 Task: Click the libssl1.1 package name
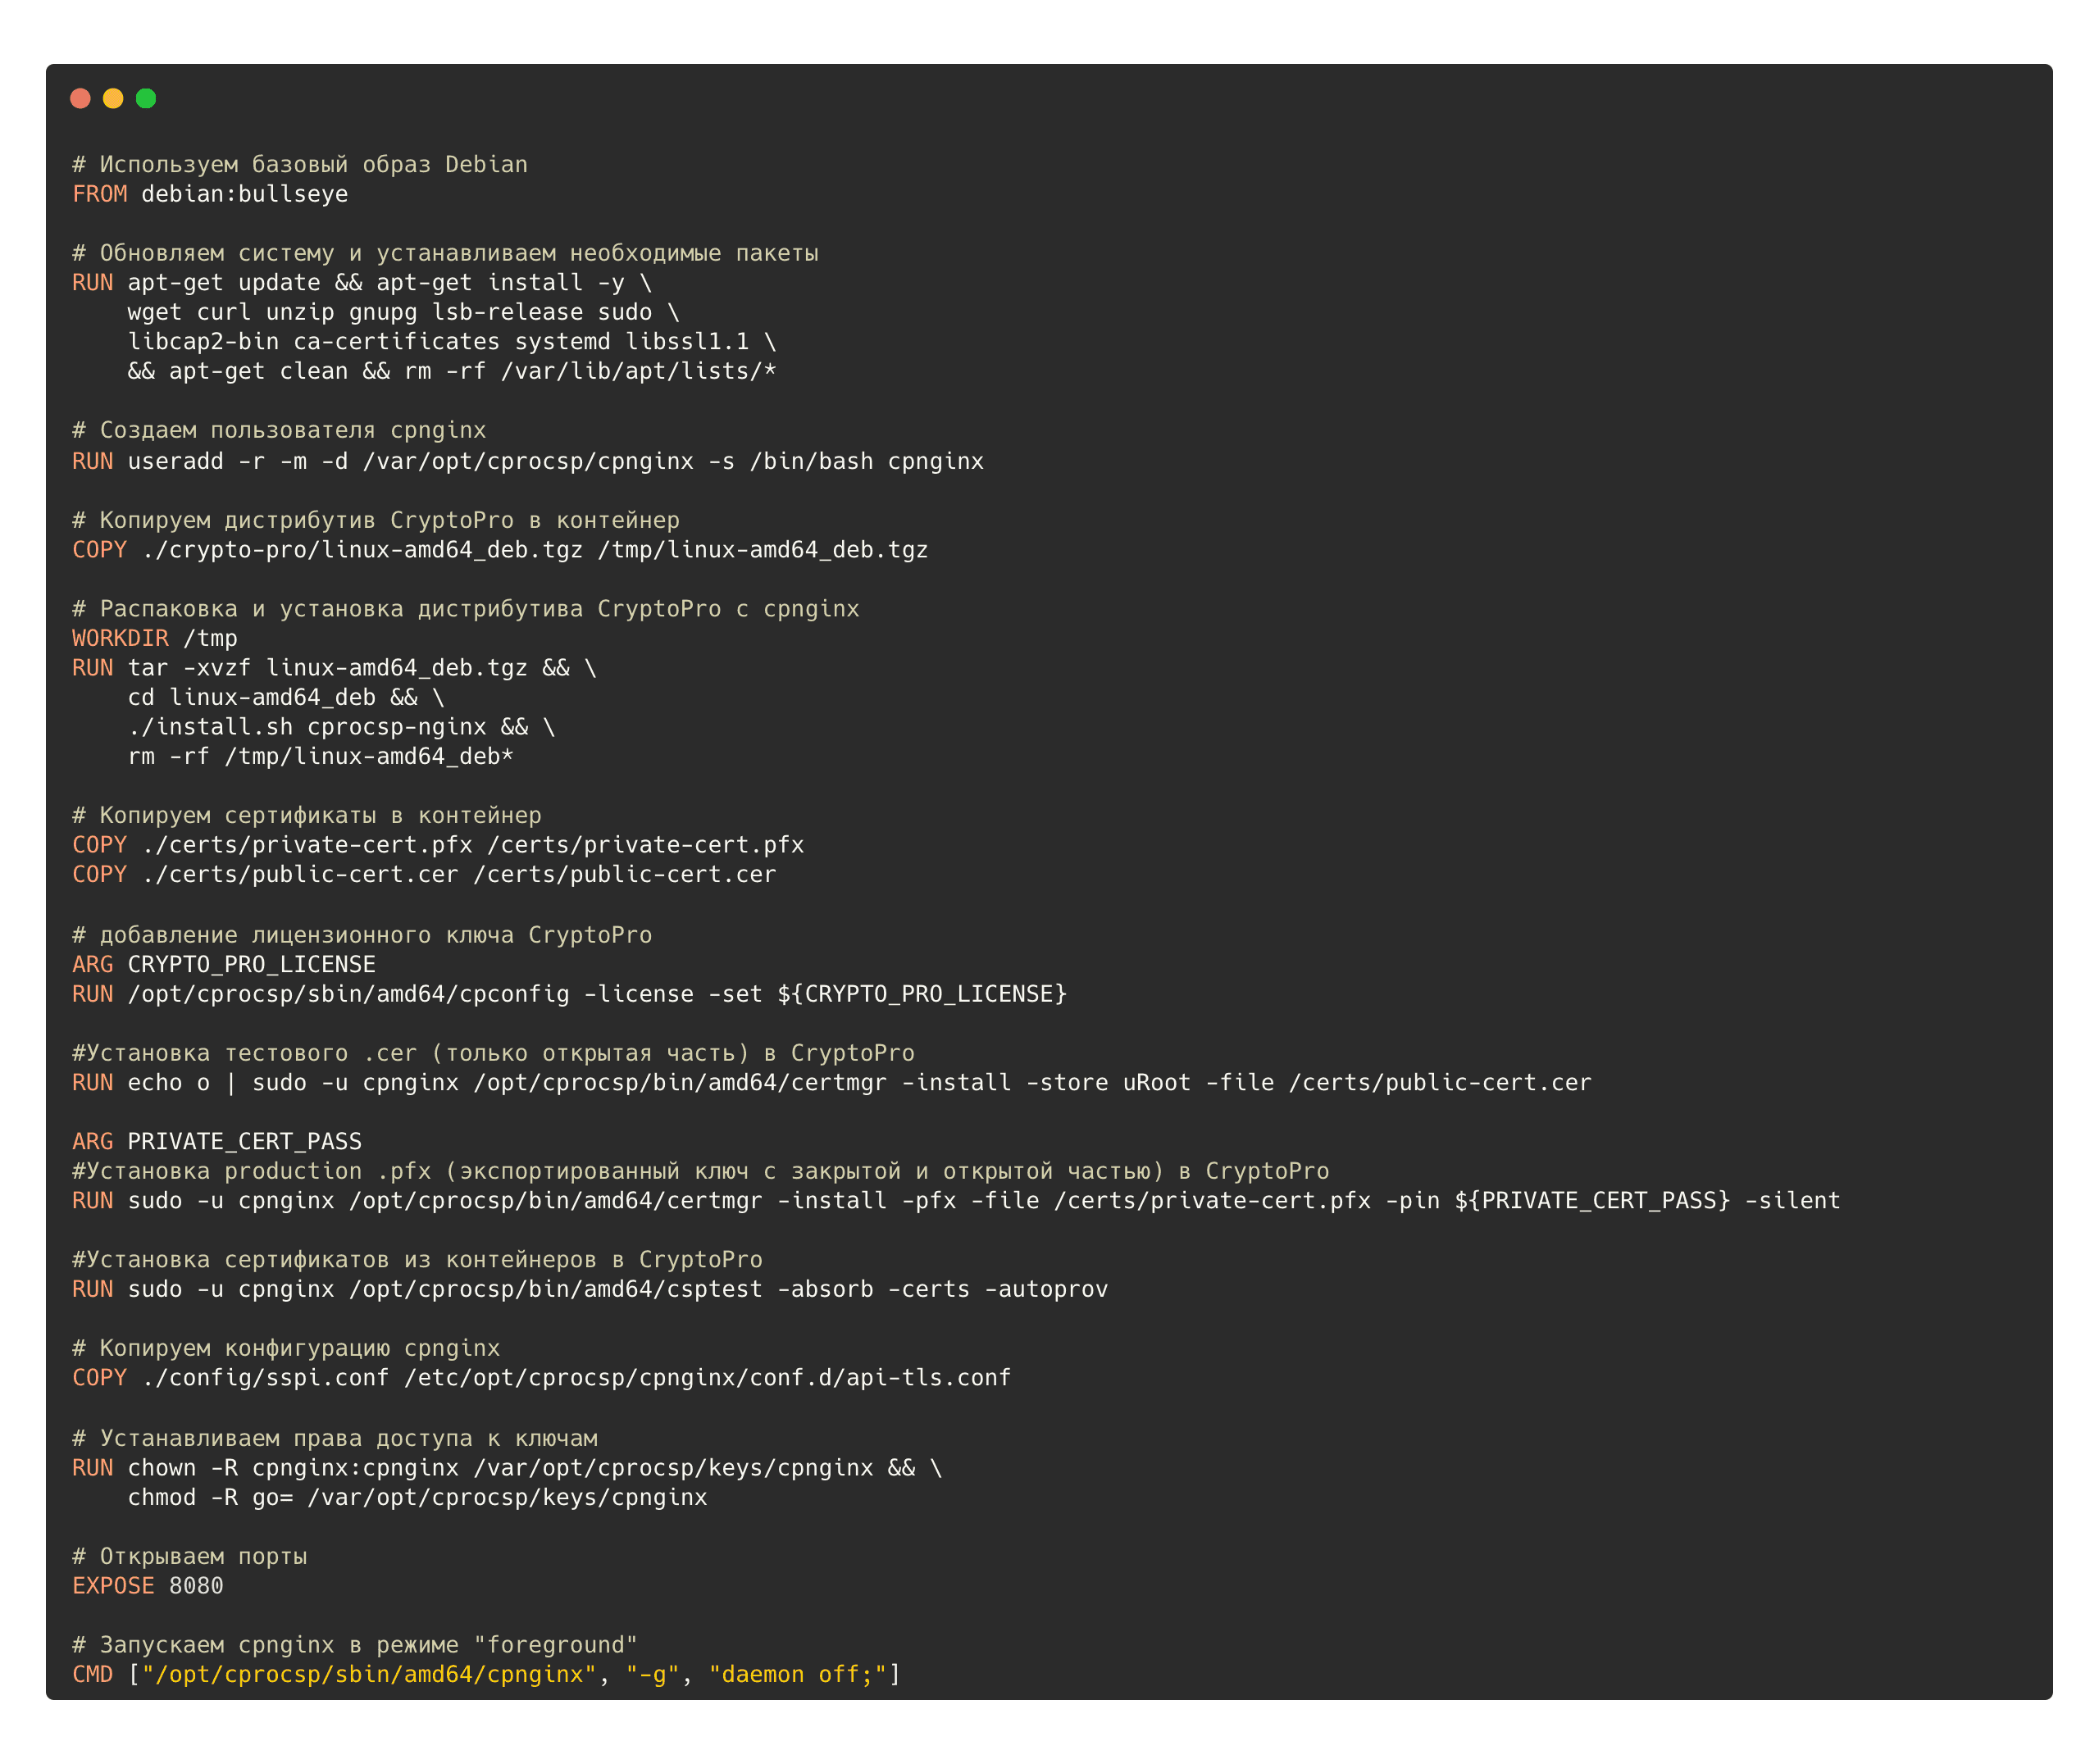tap(687, 342)
